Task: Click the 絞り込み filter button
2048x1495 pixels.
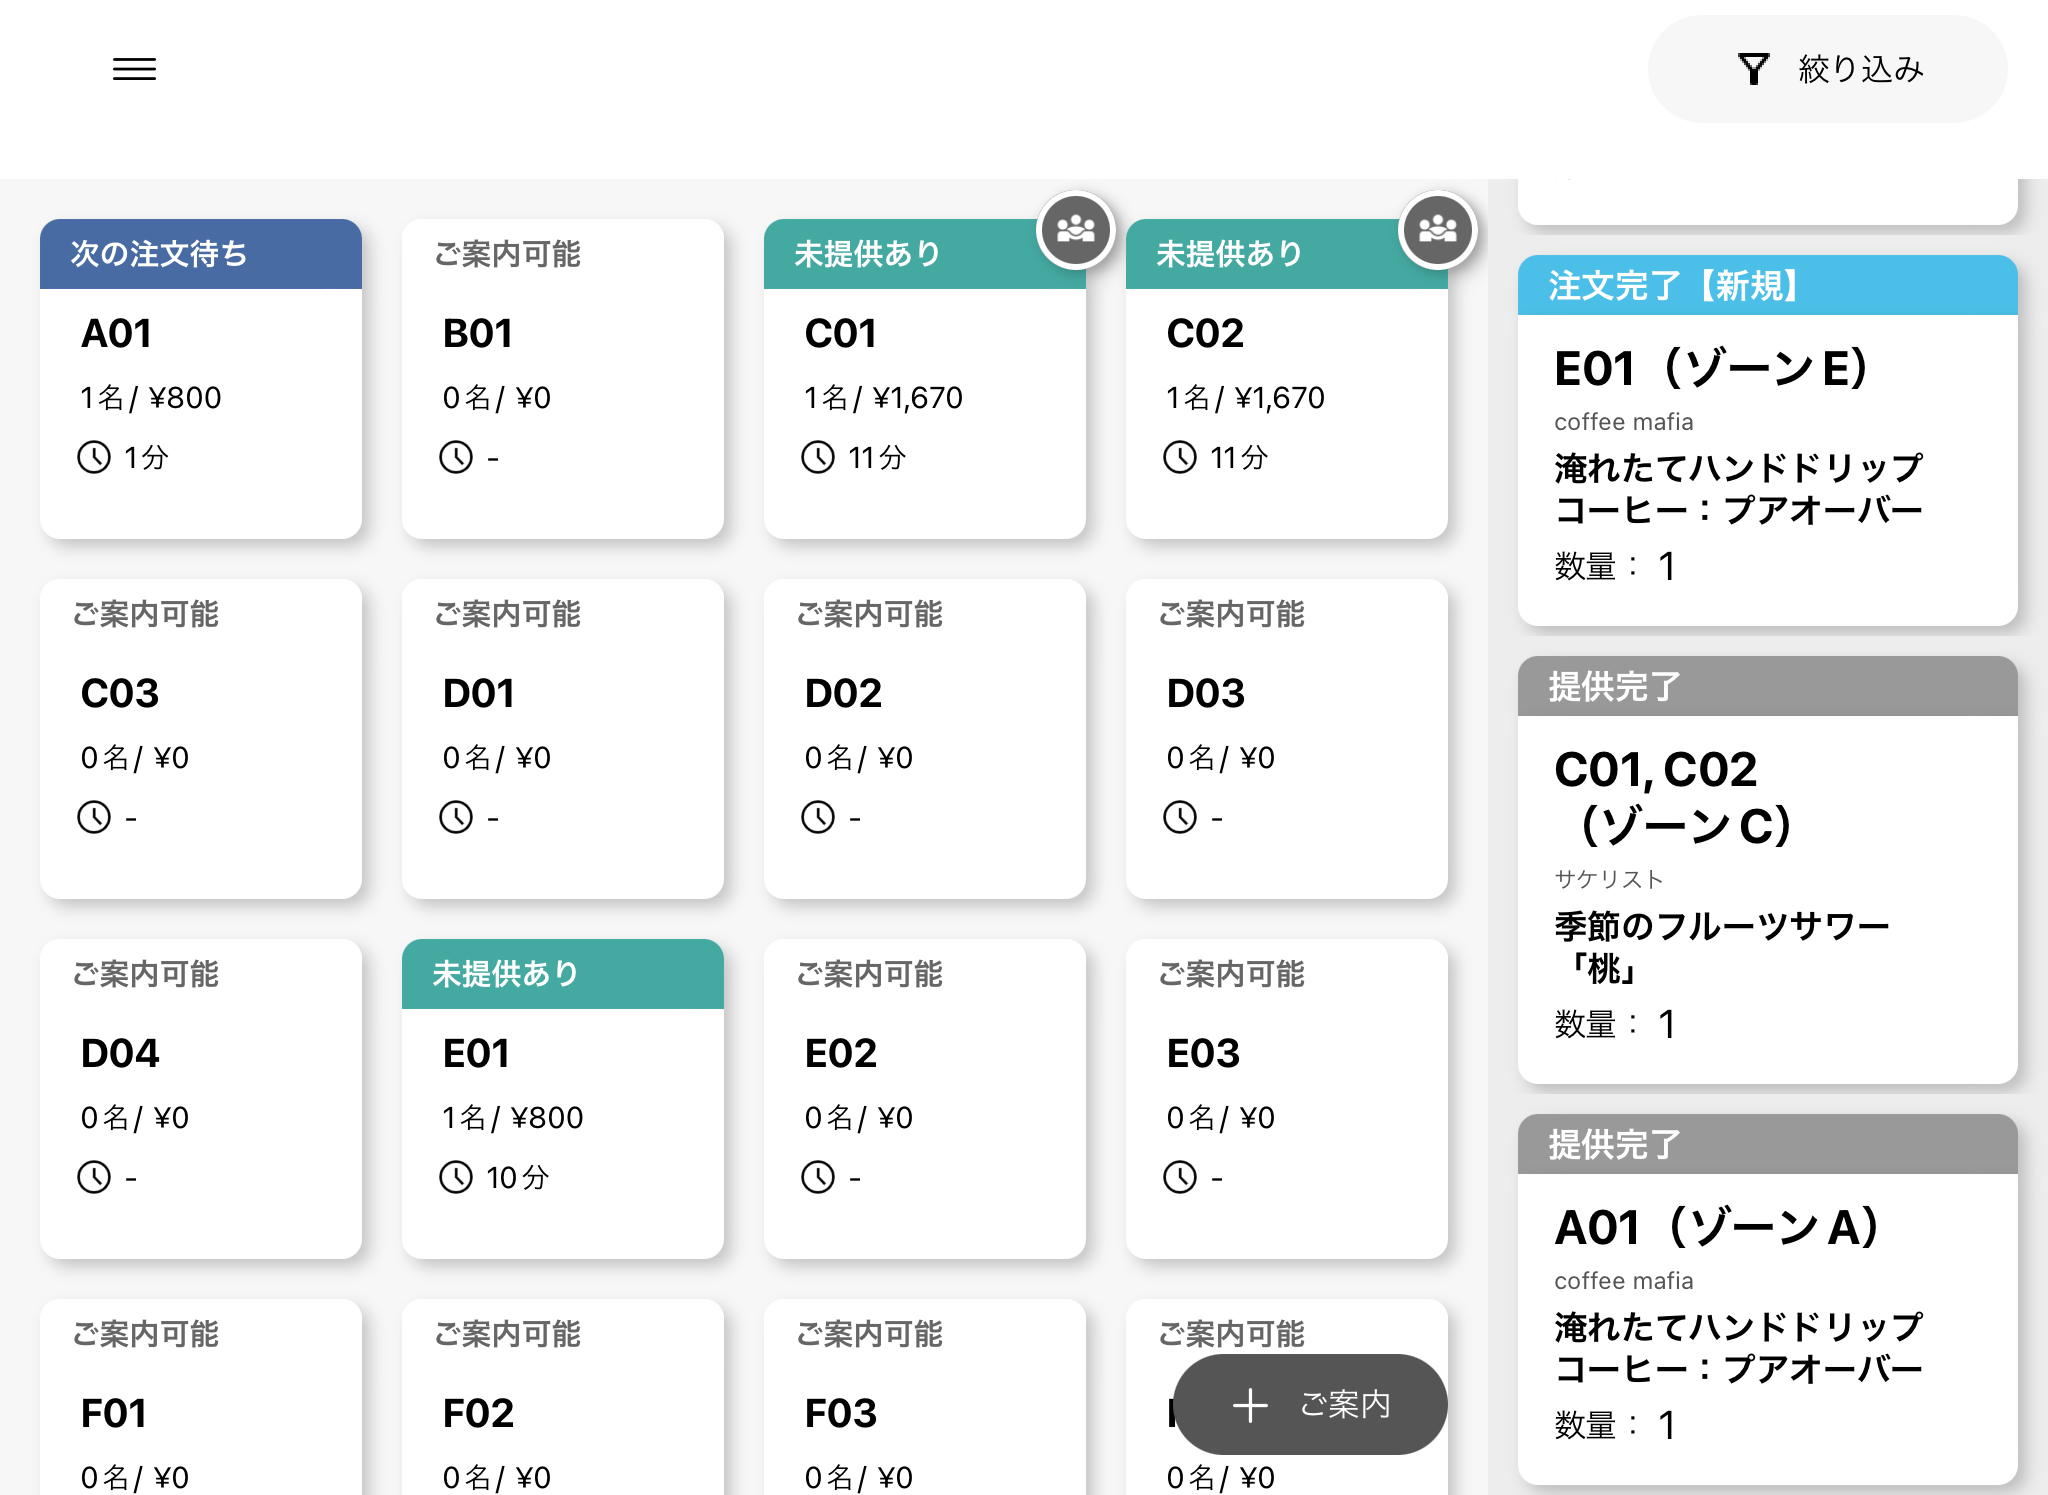Action: click(x=1827, y=69)
